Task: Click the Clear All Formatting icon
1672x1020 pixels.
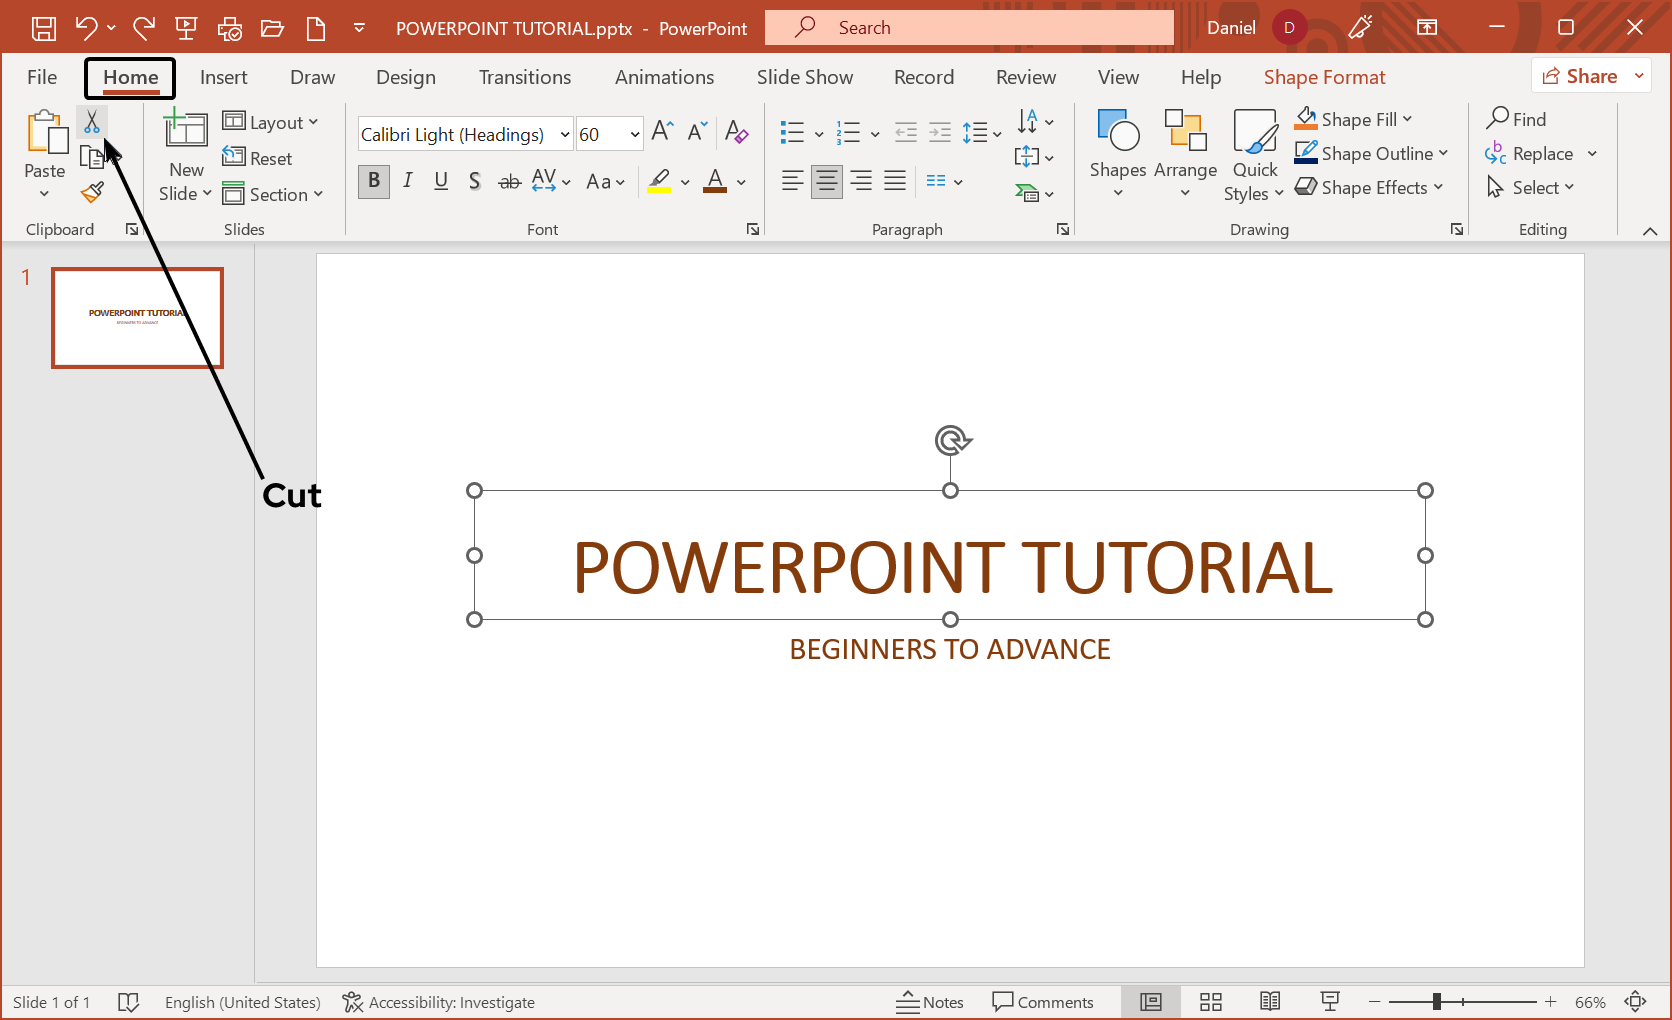Action: [737, 132]
